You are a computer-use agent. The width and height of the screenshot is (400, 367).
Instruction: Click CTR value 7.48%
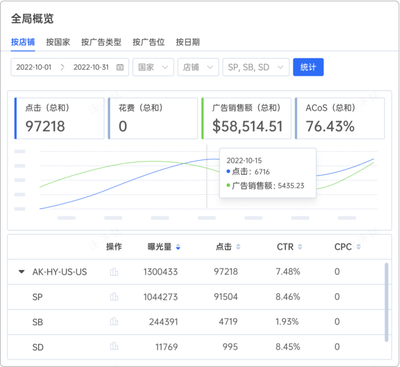(288, 272)
